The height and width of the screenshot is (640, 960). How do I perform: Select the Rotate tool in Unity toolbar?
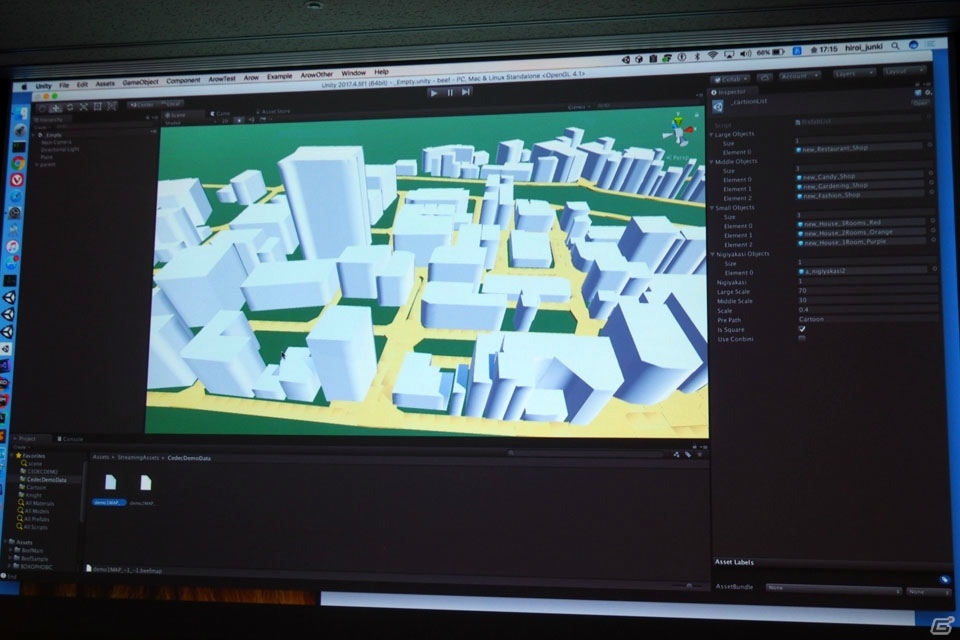click(x=70, y=107)
